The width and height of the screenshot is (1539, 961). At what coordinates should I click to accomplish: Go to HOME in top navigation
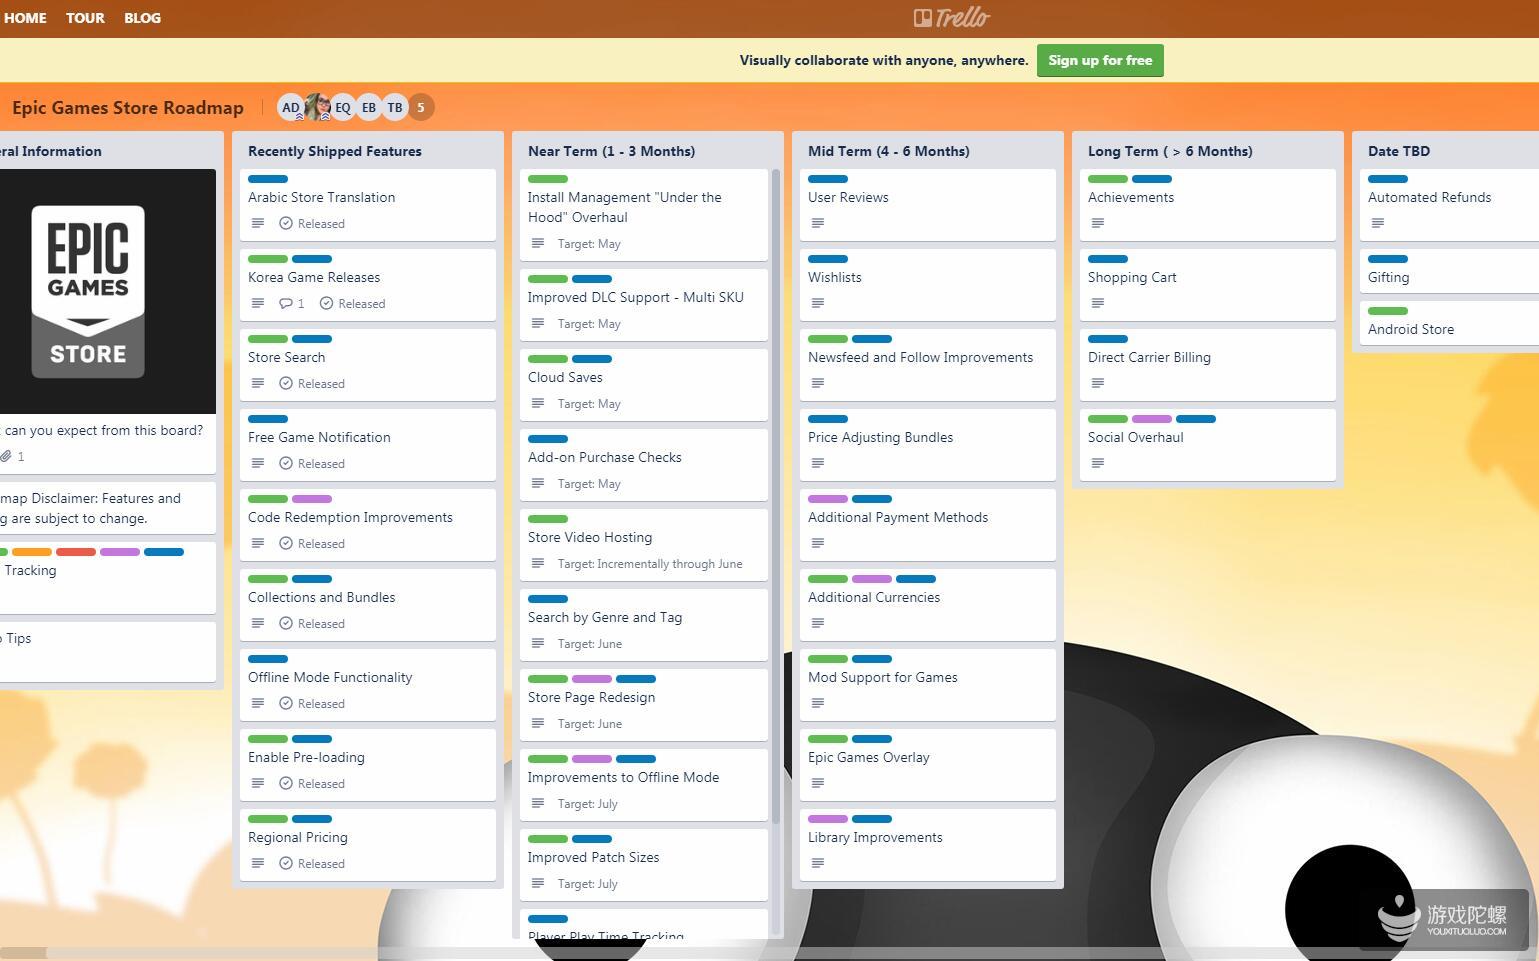click(25, 18)
